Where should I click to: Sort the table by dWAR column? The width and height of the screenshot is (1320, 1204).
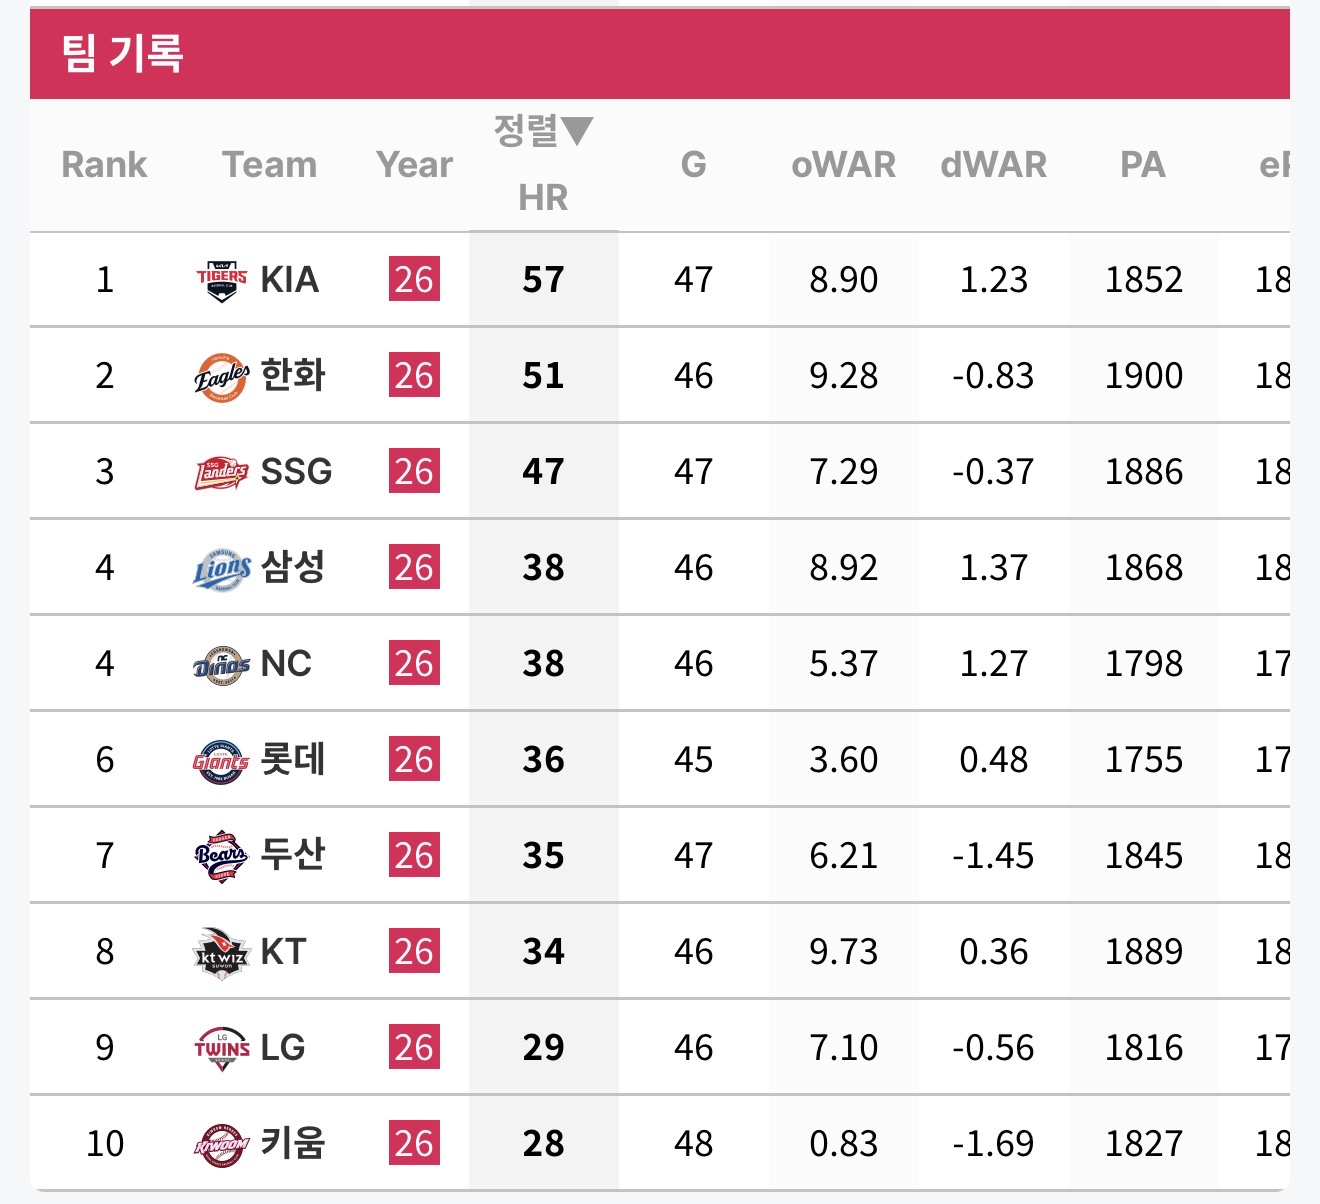tap(993, 164)
